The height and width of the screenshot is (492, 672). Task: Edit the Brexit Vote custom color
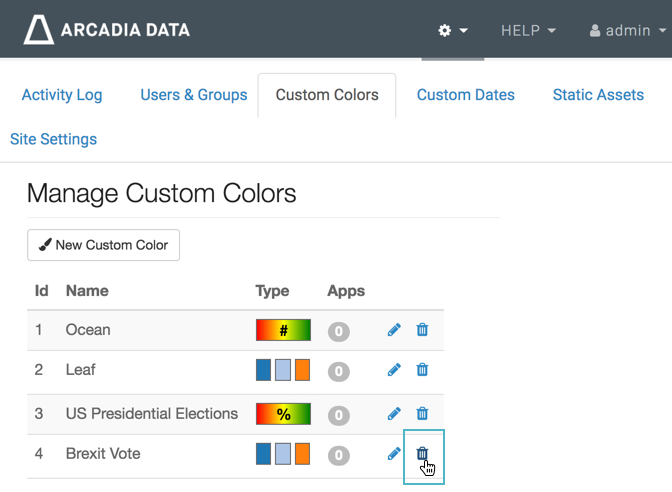click(x=394, y=454)
